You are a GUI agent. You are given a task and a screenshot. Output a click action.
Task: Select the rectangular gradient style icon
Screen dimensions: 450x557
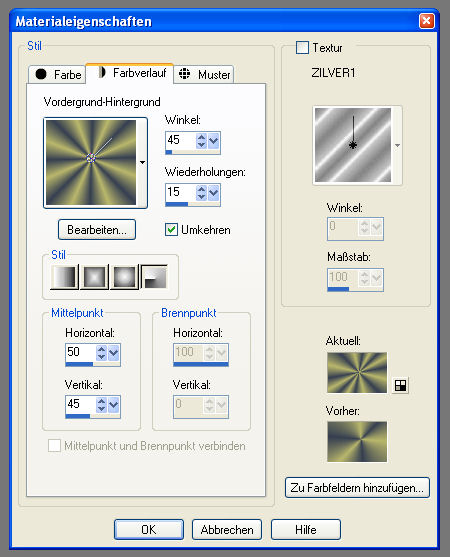[x=94, y=277]
